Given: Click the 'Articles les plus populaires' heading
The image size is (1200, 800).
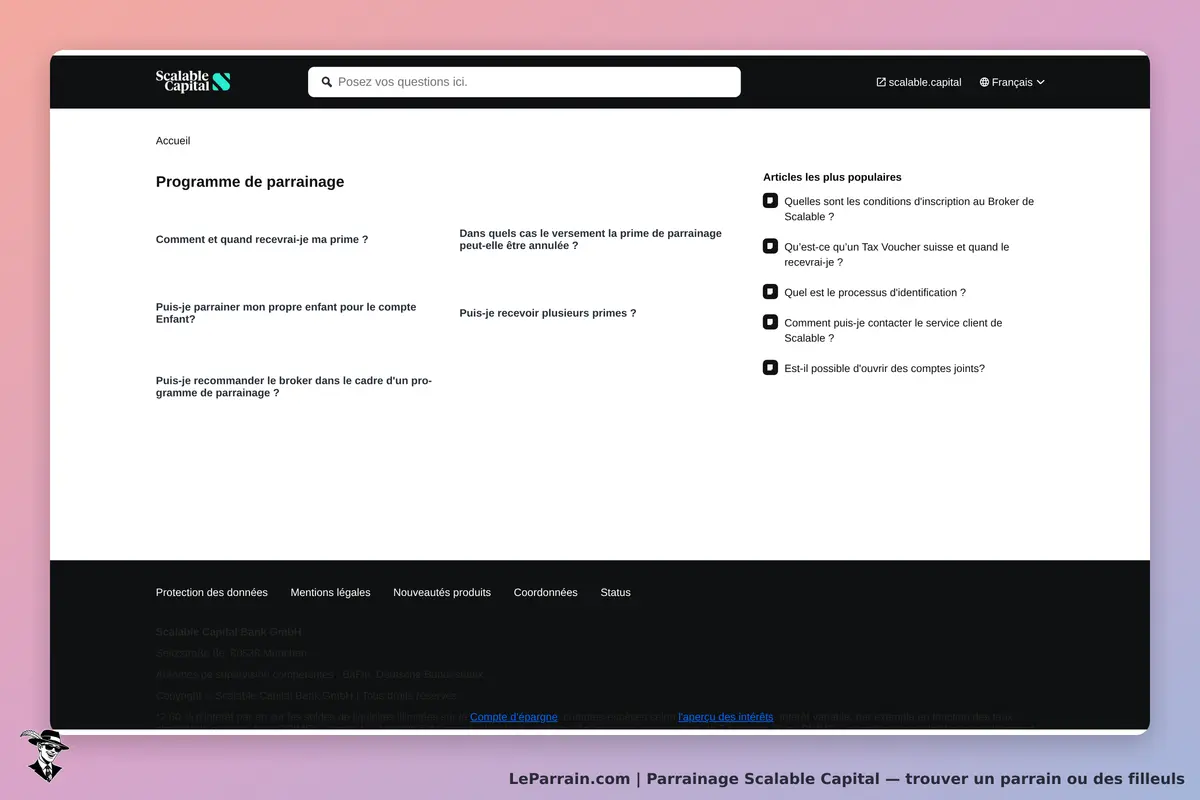Looking at the screenshot, I should (832, 177).
